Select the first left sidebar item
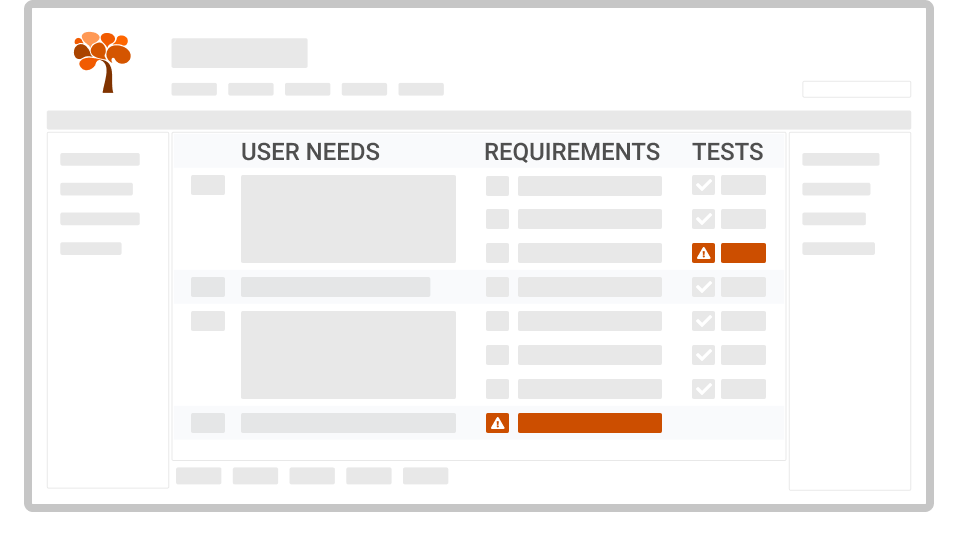The height and width of the screenshot is (540, 958). coord(100,159)
